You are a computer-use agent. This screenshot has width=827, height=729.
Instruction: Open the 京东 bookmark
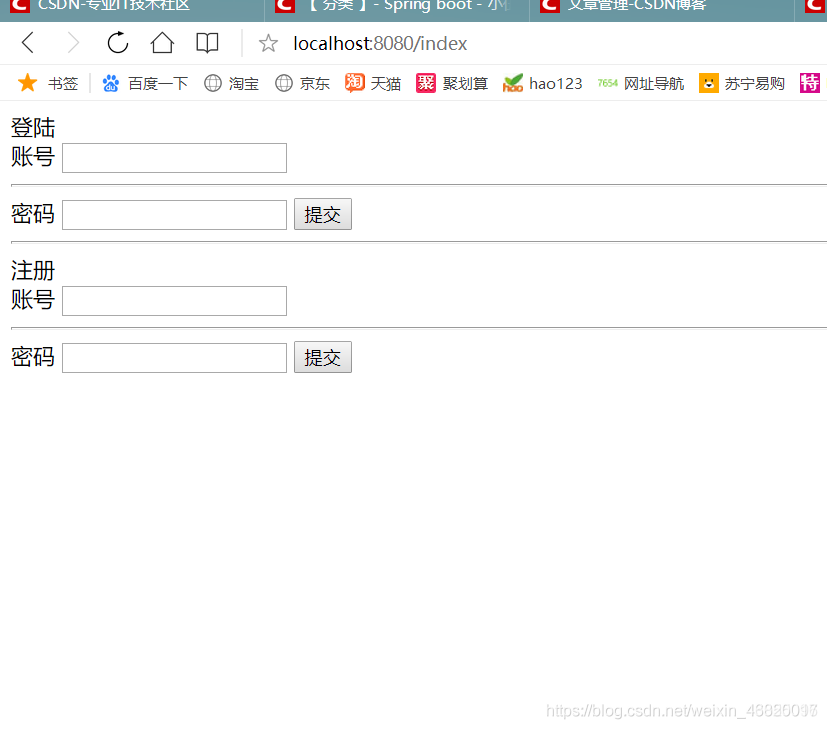click(303, 83)
